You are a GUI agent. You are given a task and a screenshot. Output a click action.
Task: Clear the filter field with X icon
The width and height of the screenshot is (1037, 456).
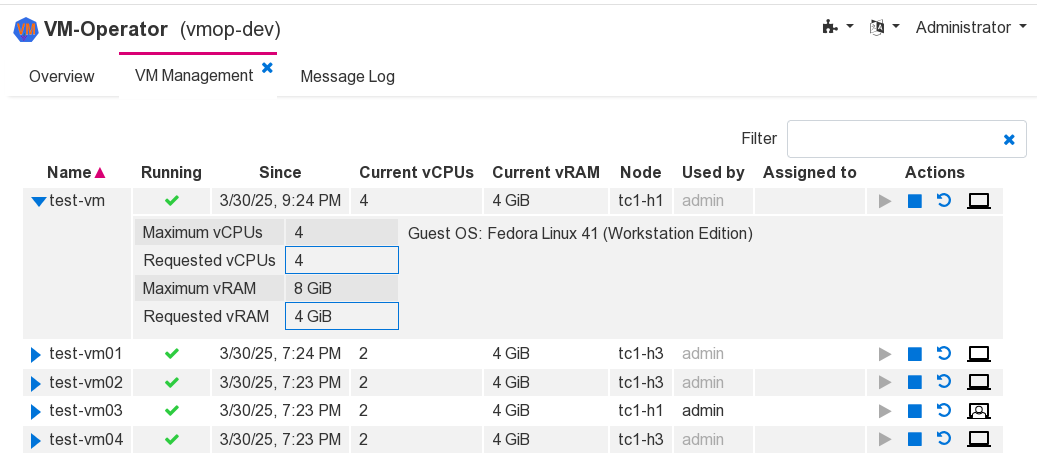pos(1009,140)
